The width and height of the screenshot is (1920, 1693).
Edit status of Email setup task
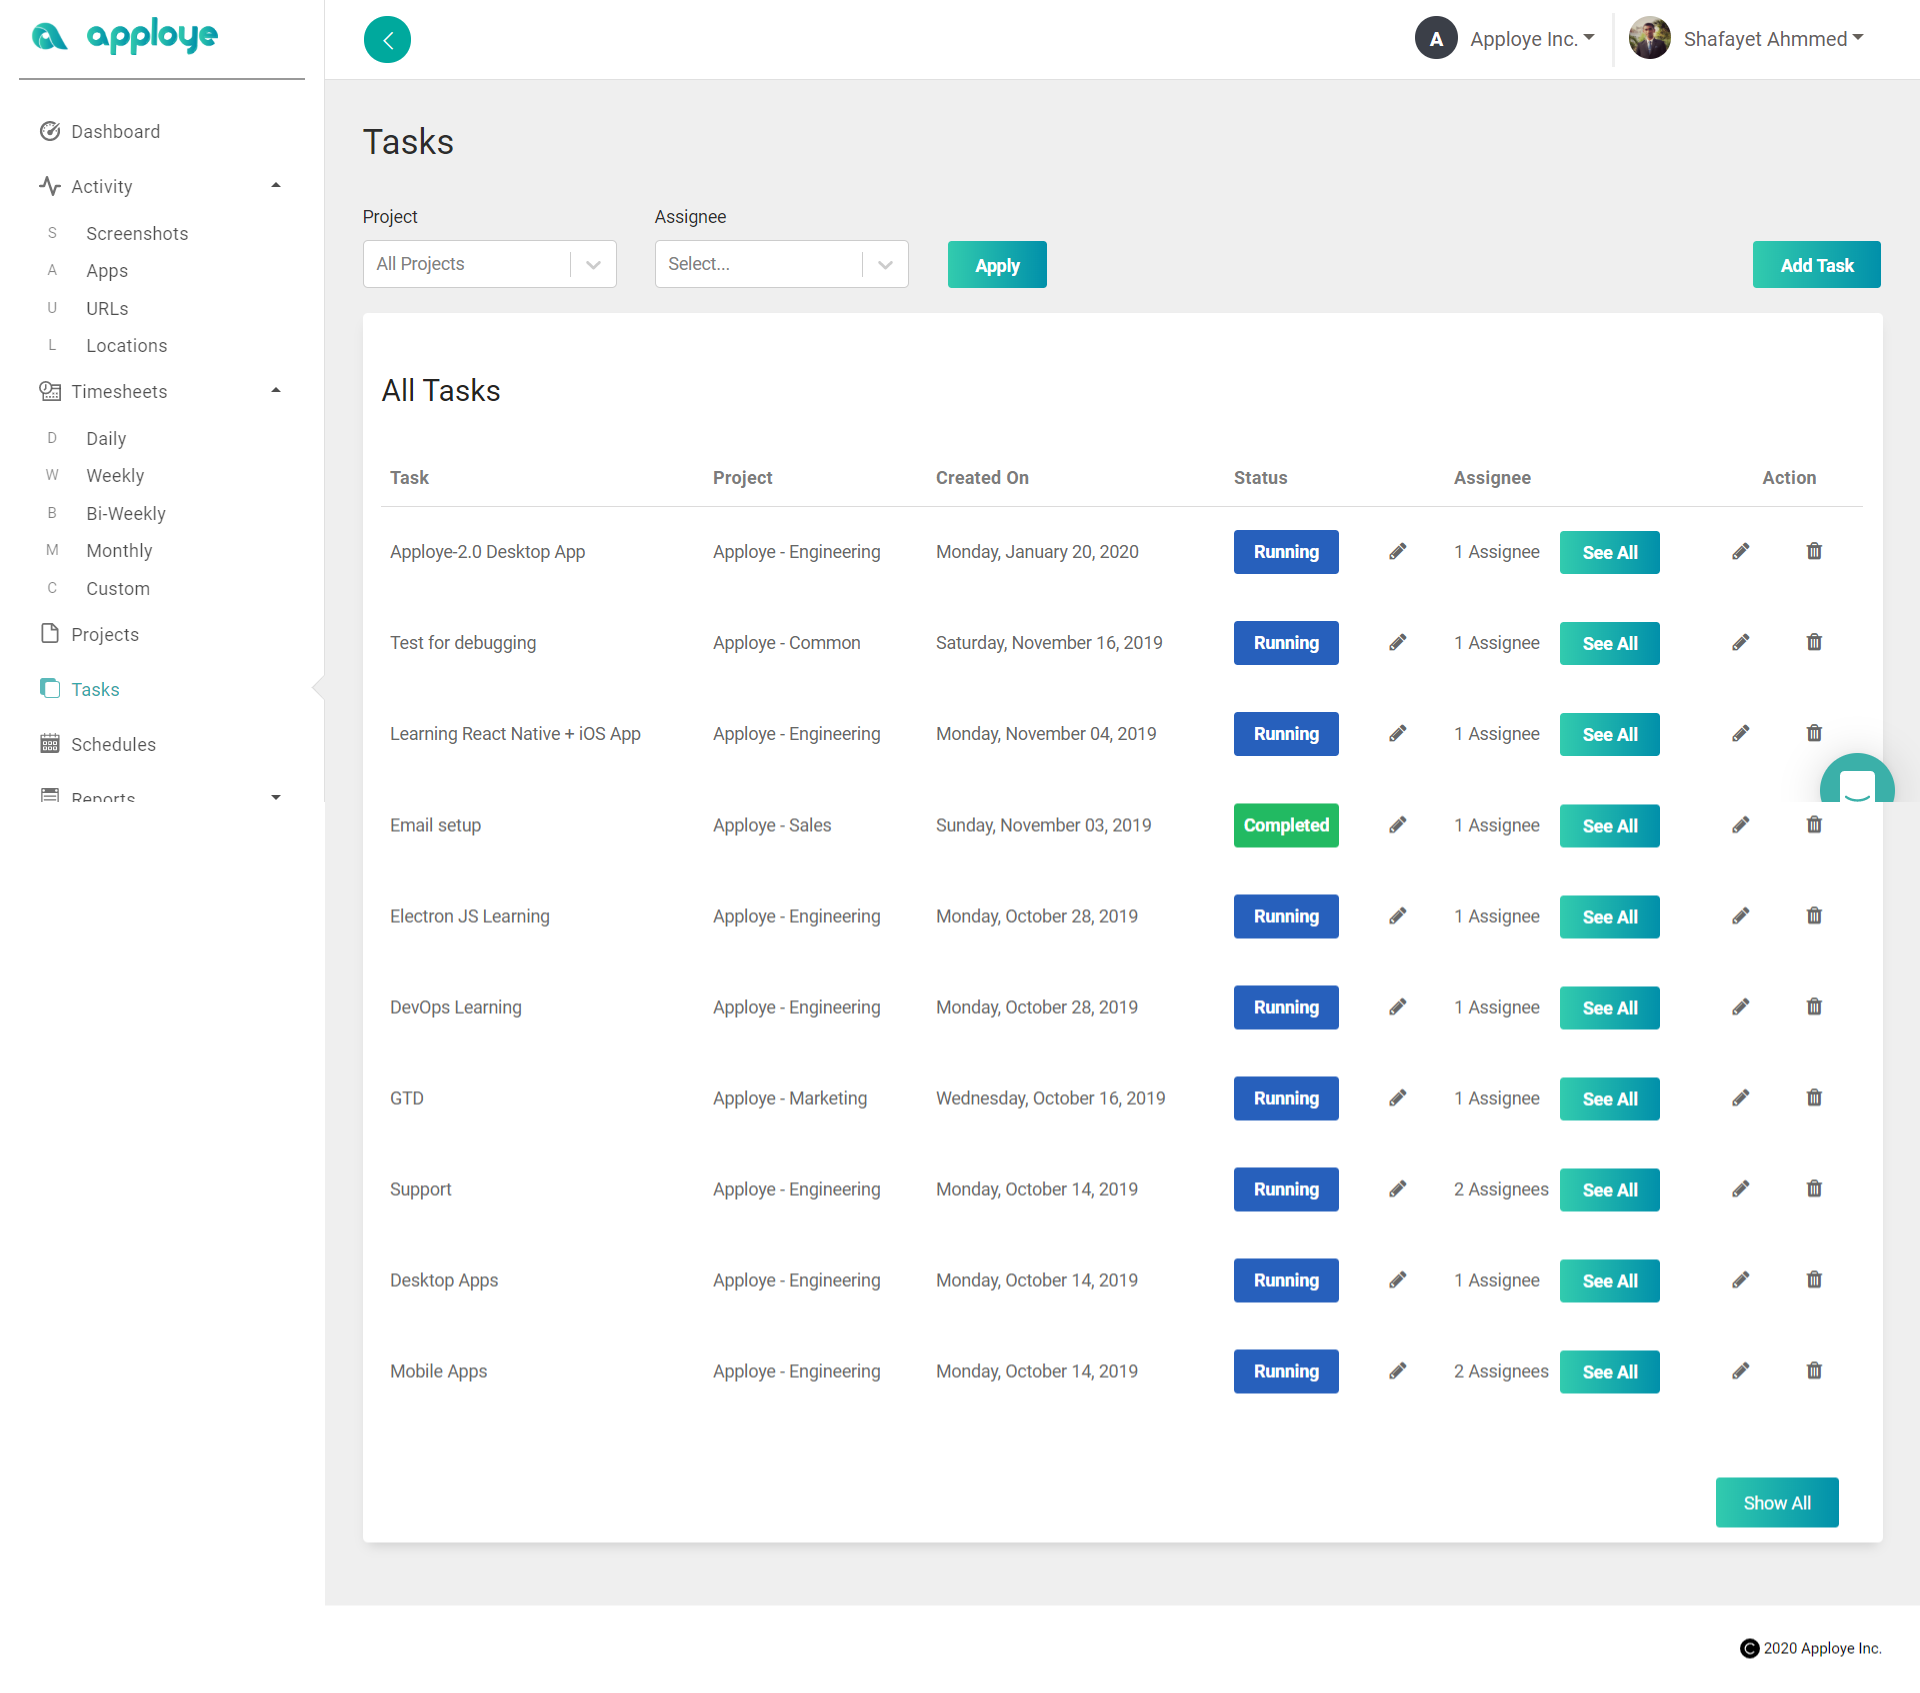[x=1398, y=825]
